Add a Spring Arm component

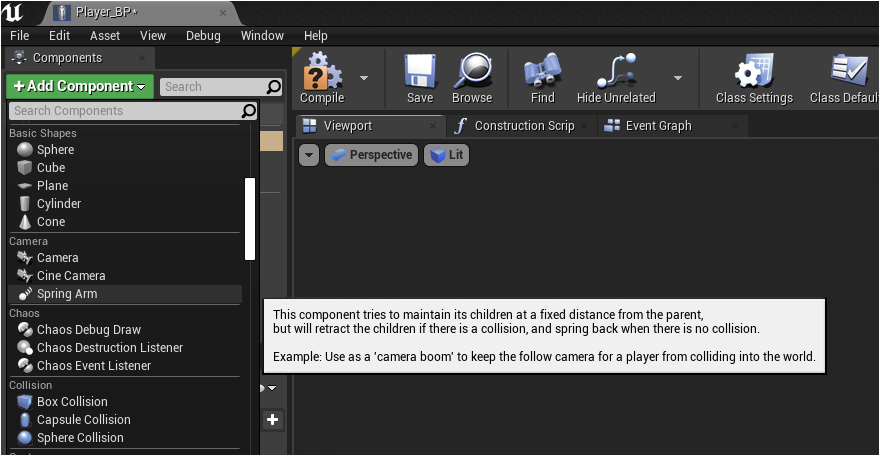pos(125,293)
